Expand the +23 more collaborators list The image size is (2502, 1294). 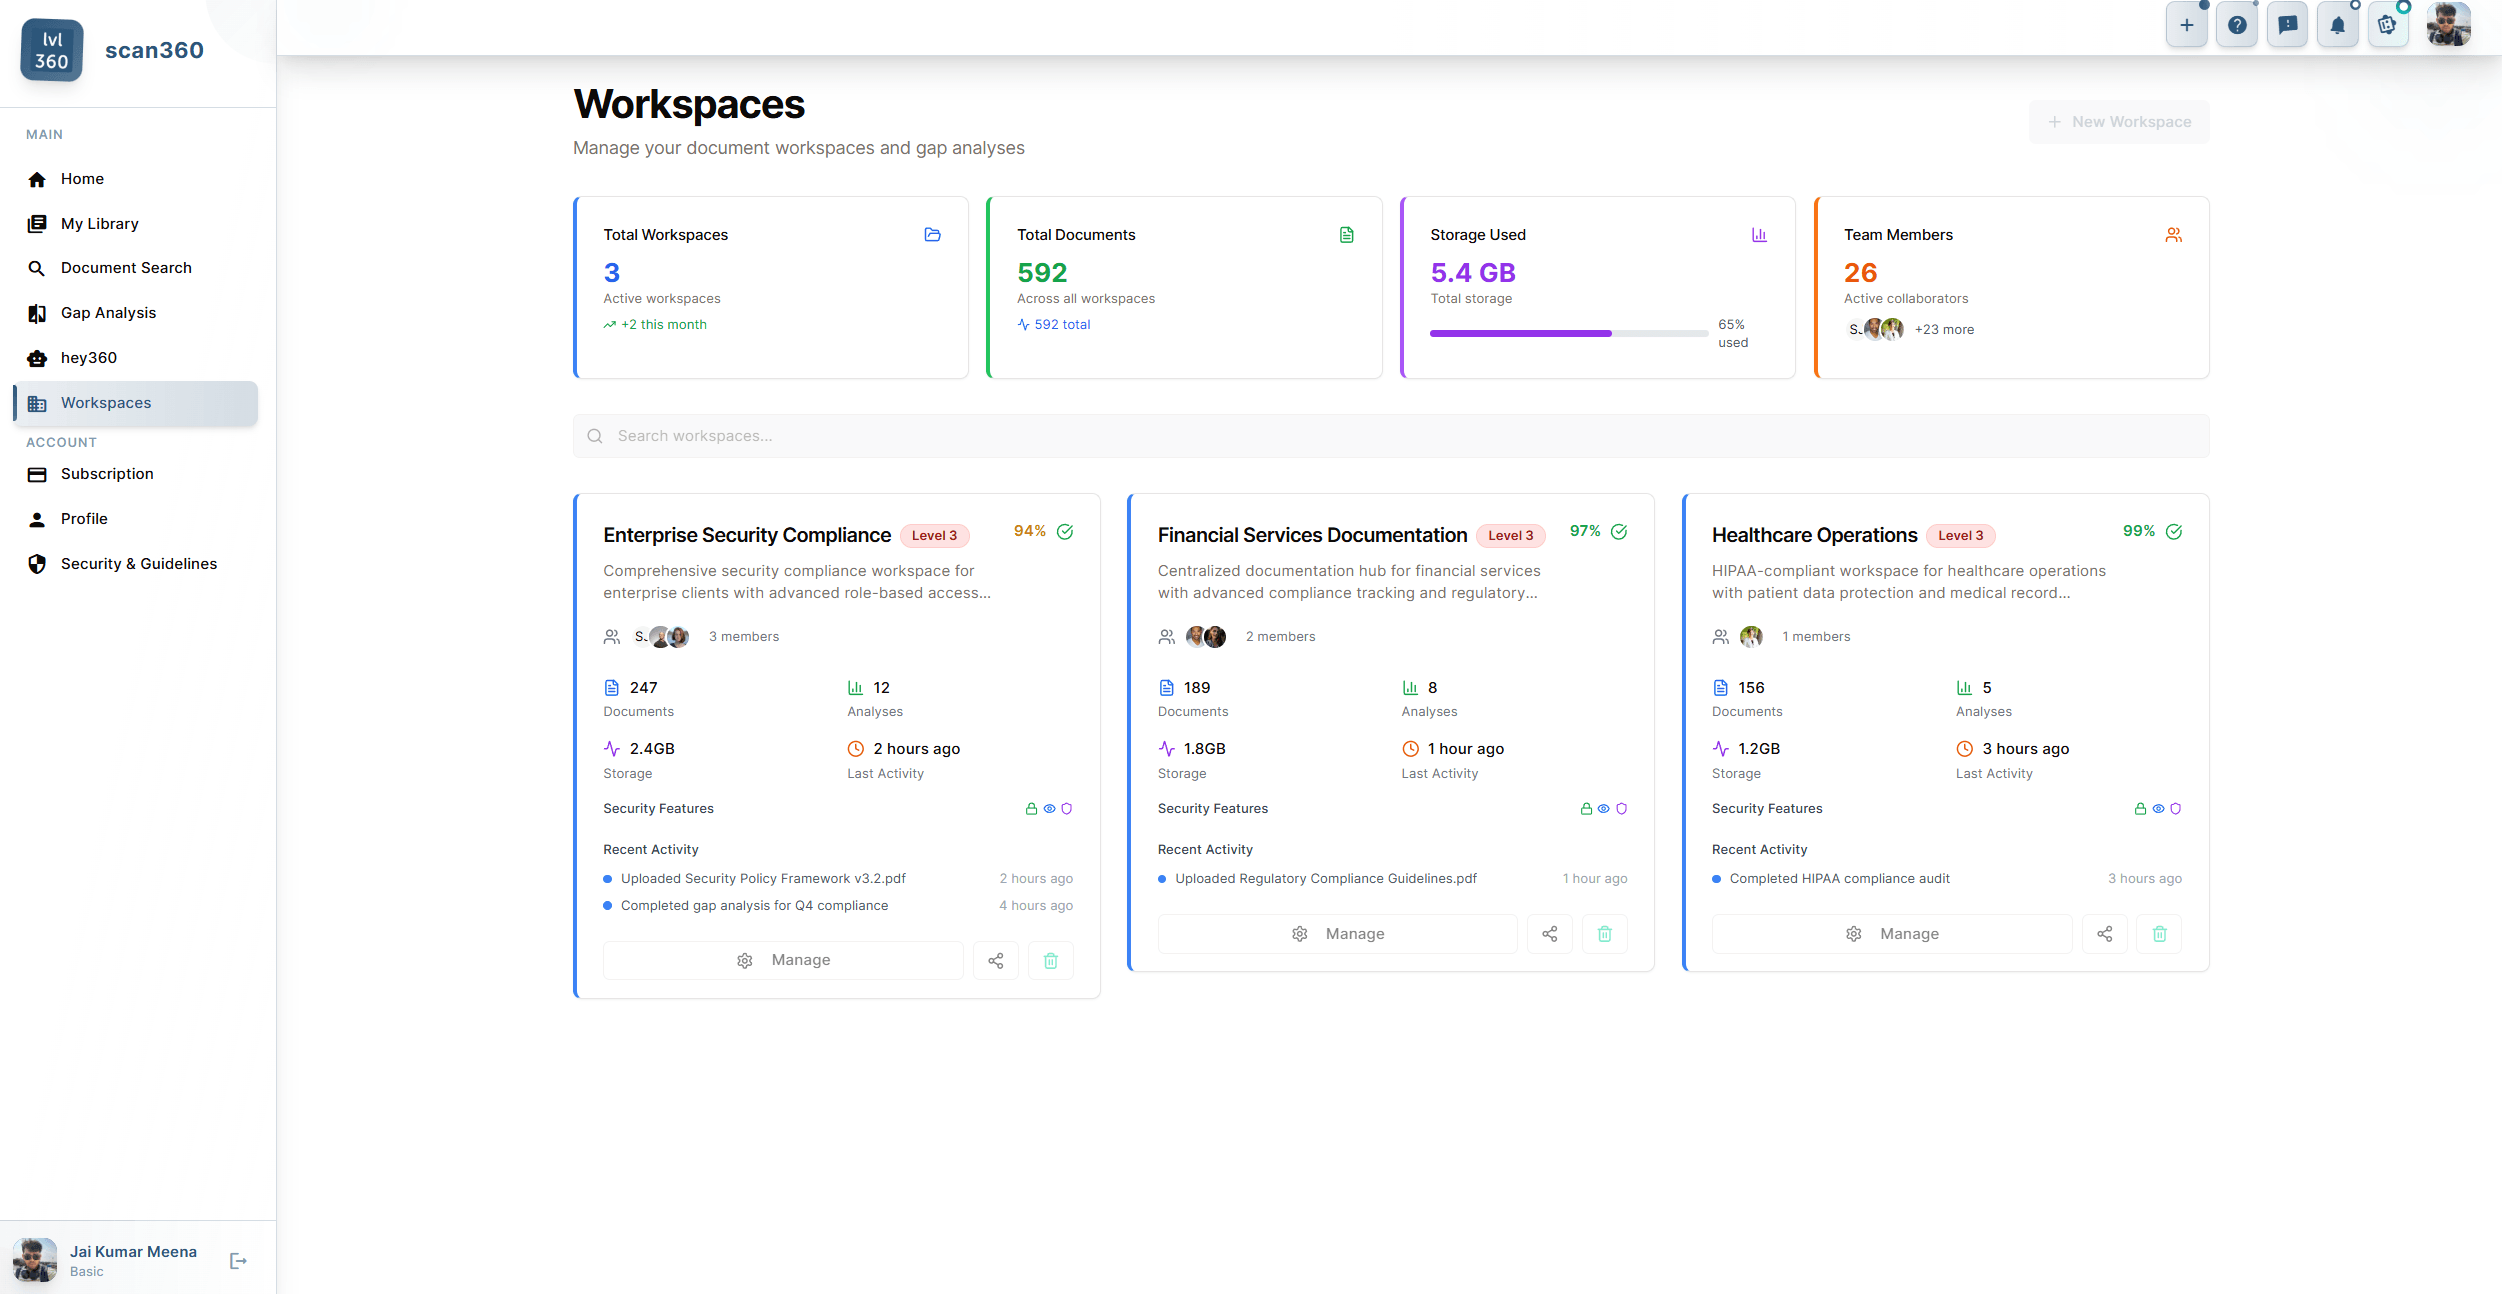1944,329
